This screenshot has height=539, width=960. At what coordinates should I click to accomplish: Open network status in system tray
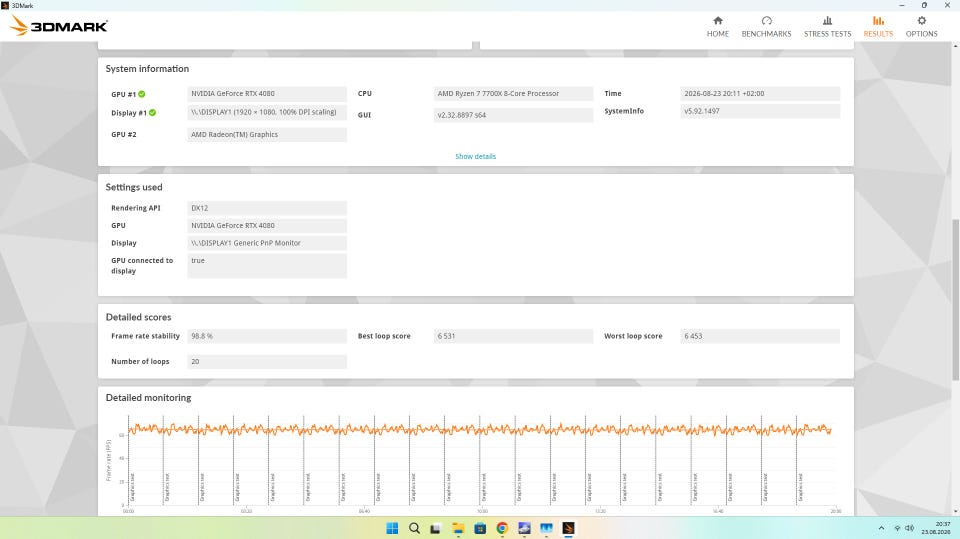pos(898,528)
